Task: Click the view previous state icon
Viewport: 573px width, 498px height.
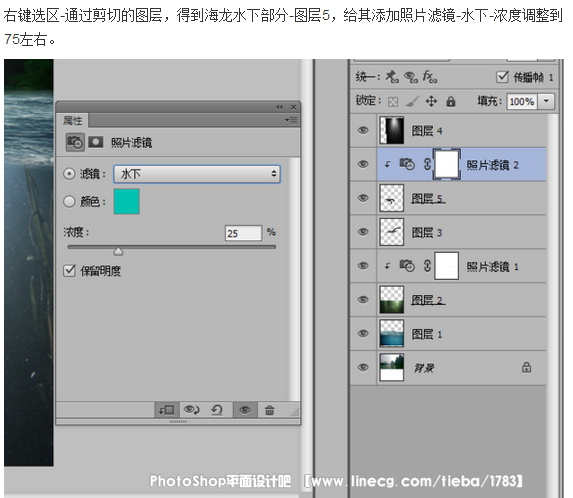Action: tap(191, 410)
